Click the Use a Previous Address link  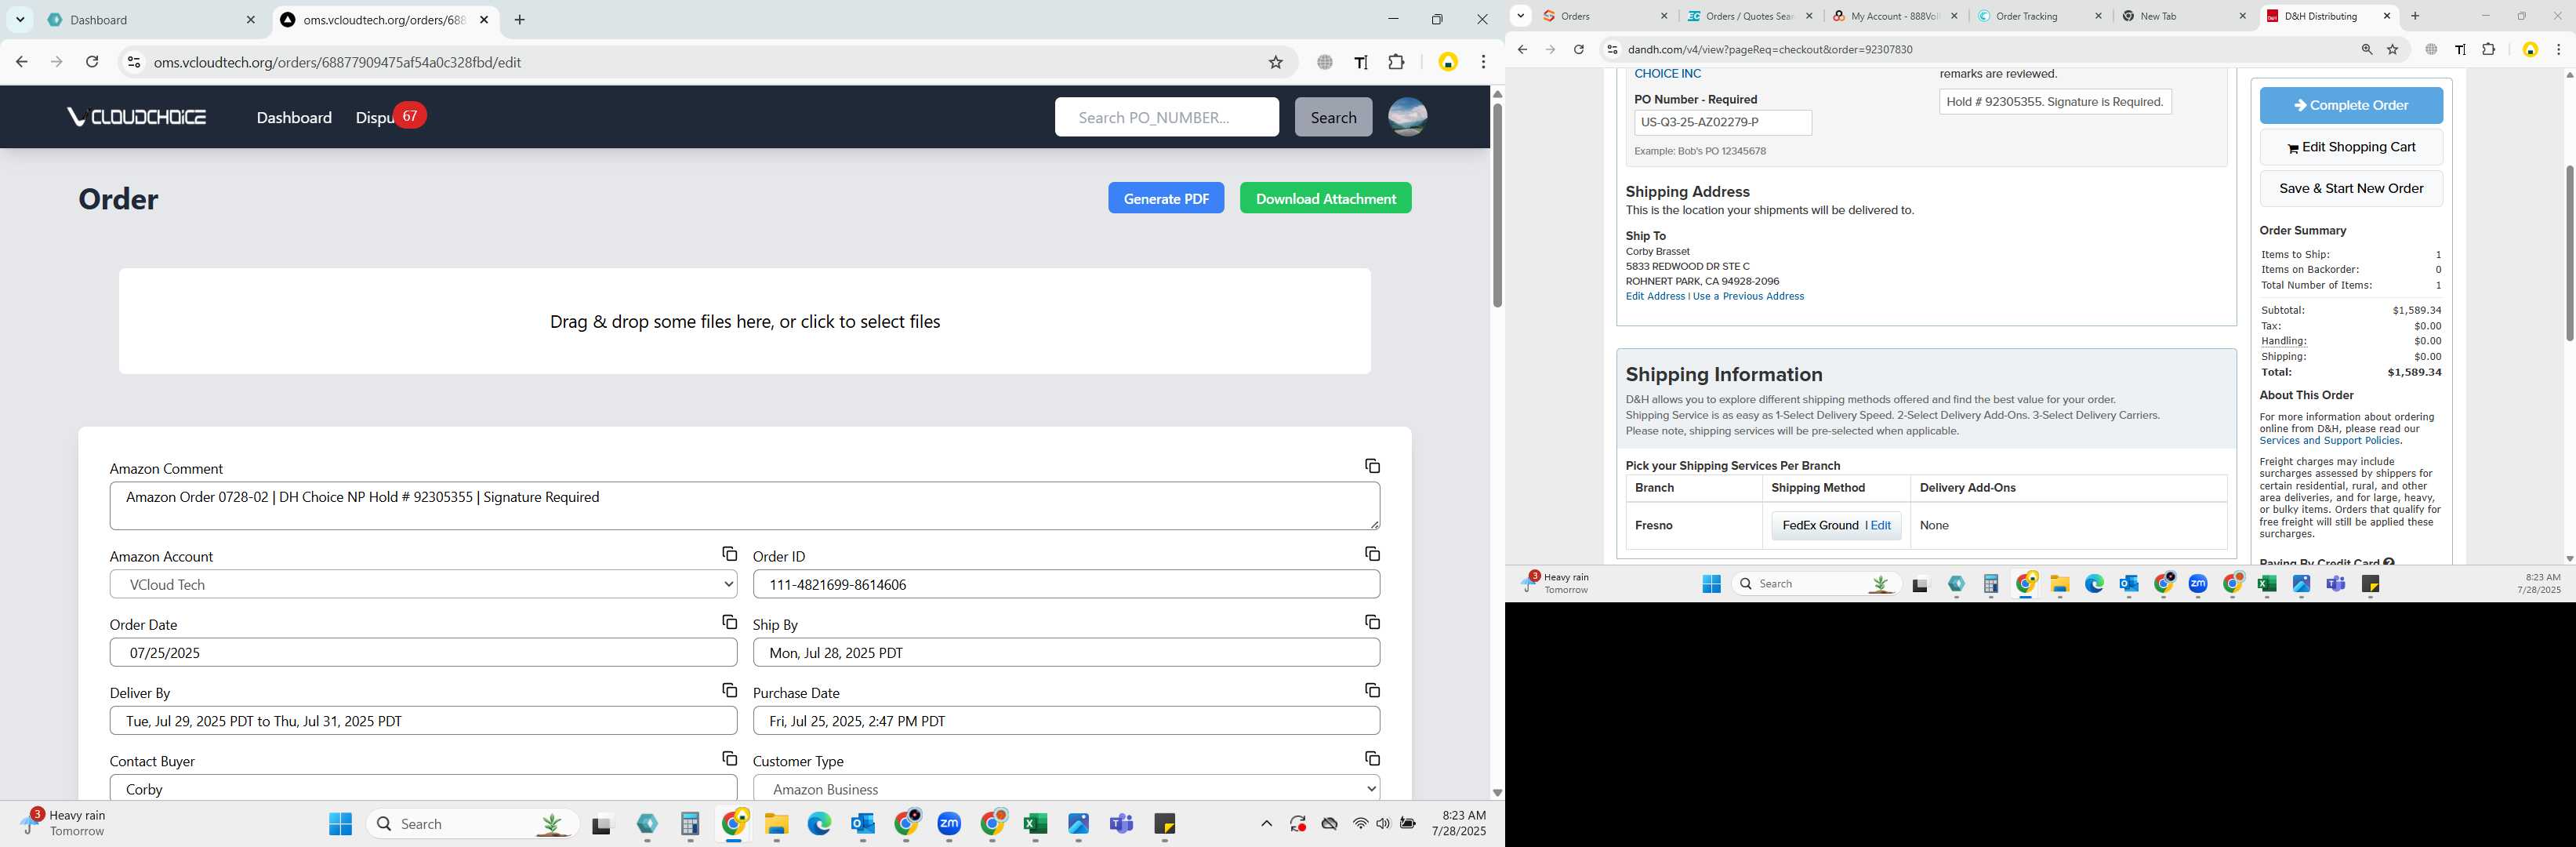coord(1748,296)
